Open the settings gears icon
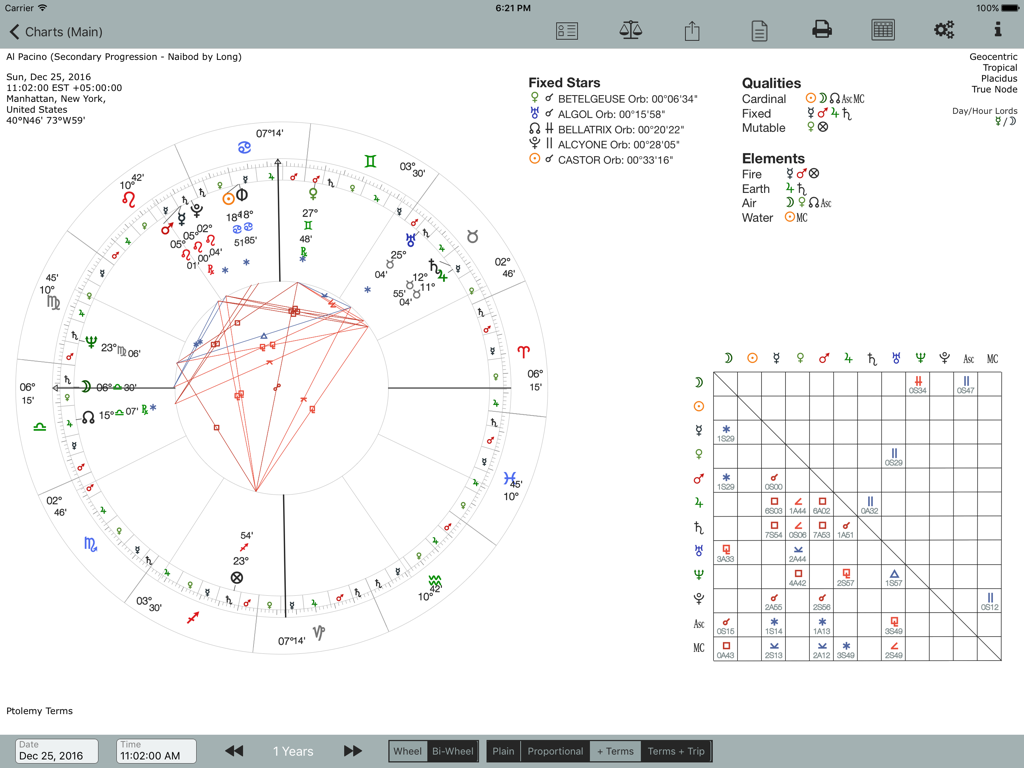This screenshot has width=1024, height=768. coord(944,30)
